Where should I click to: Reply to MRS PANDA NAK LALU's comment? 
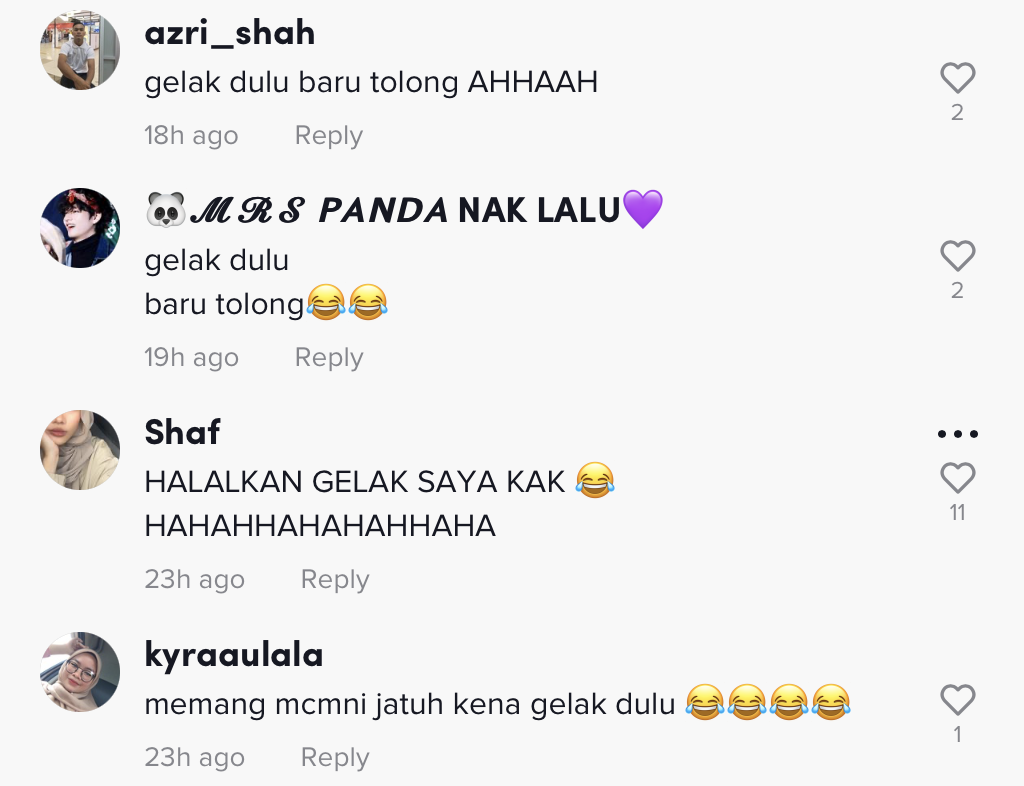pos(328,358)
